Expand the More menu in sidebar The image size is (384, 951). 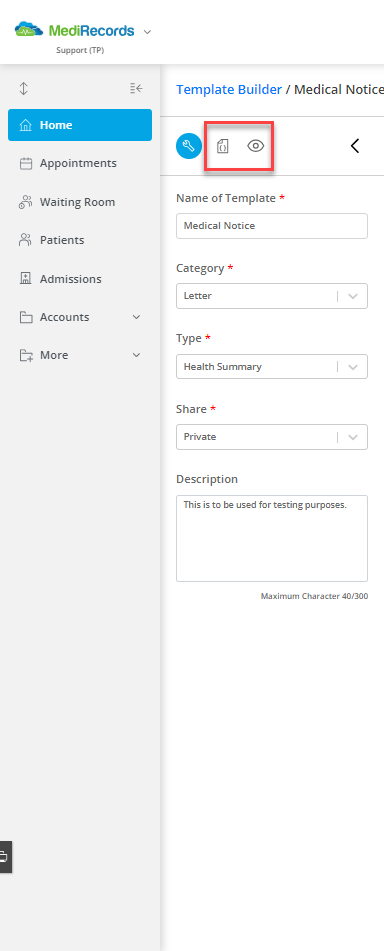(x=80, y=355)
